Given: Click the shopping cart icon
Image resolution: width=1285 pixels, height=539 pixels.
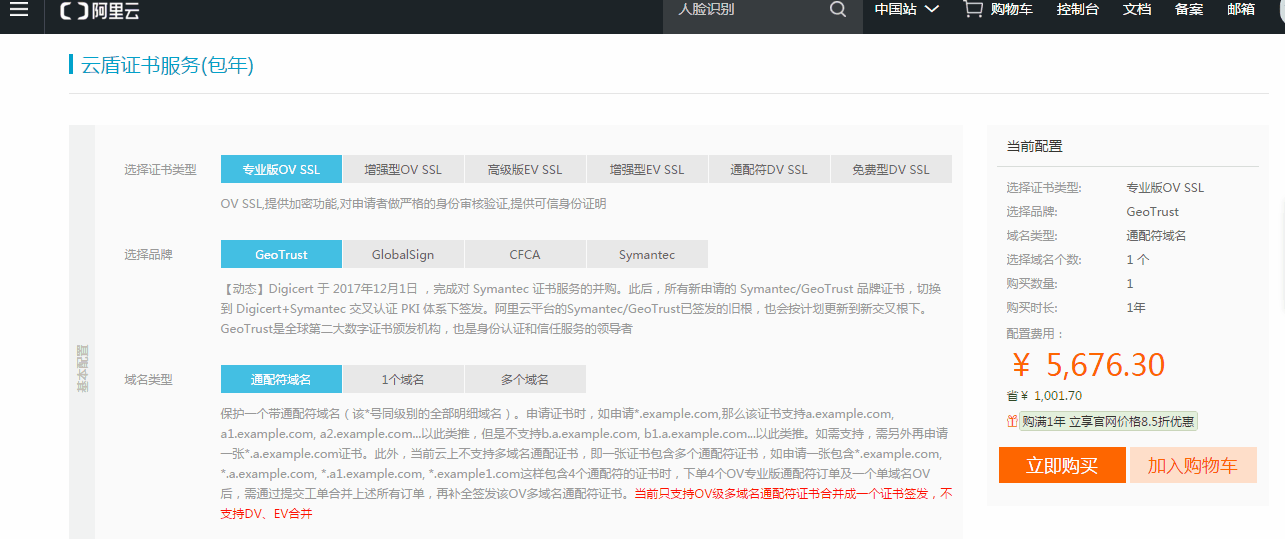Looking at the screenshot, I should coord(972,9).
